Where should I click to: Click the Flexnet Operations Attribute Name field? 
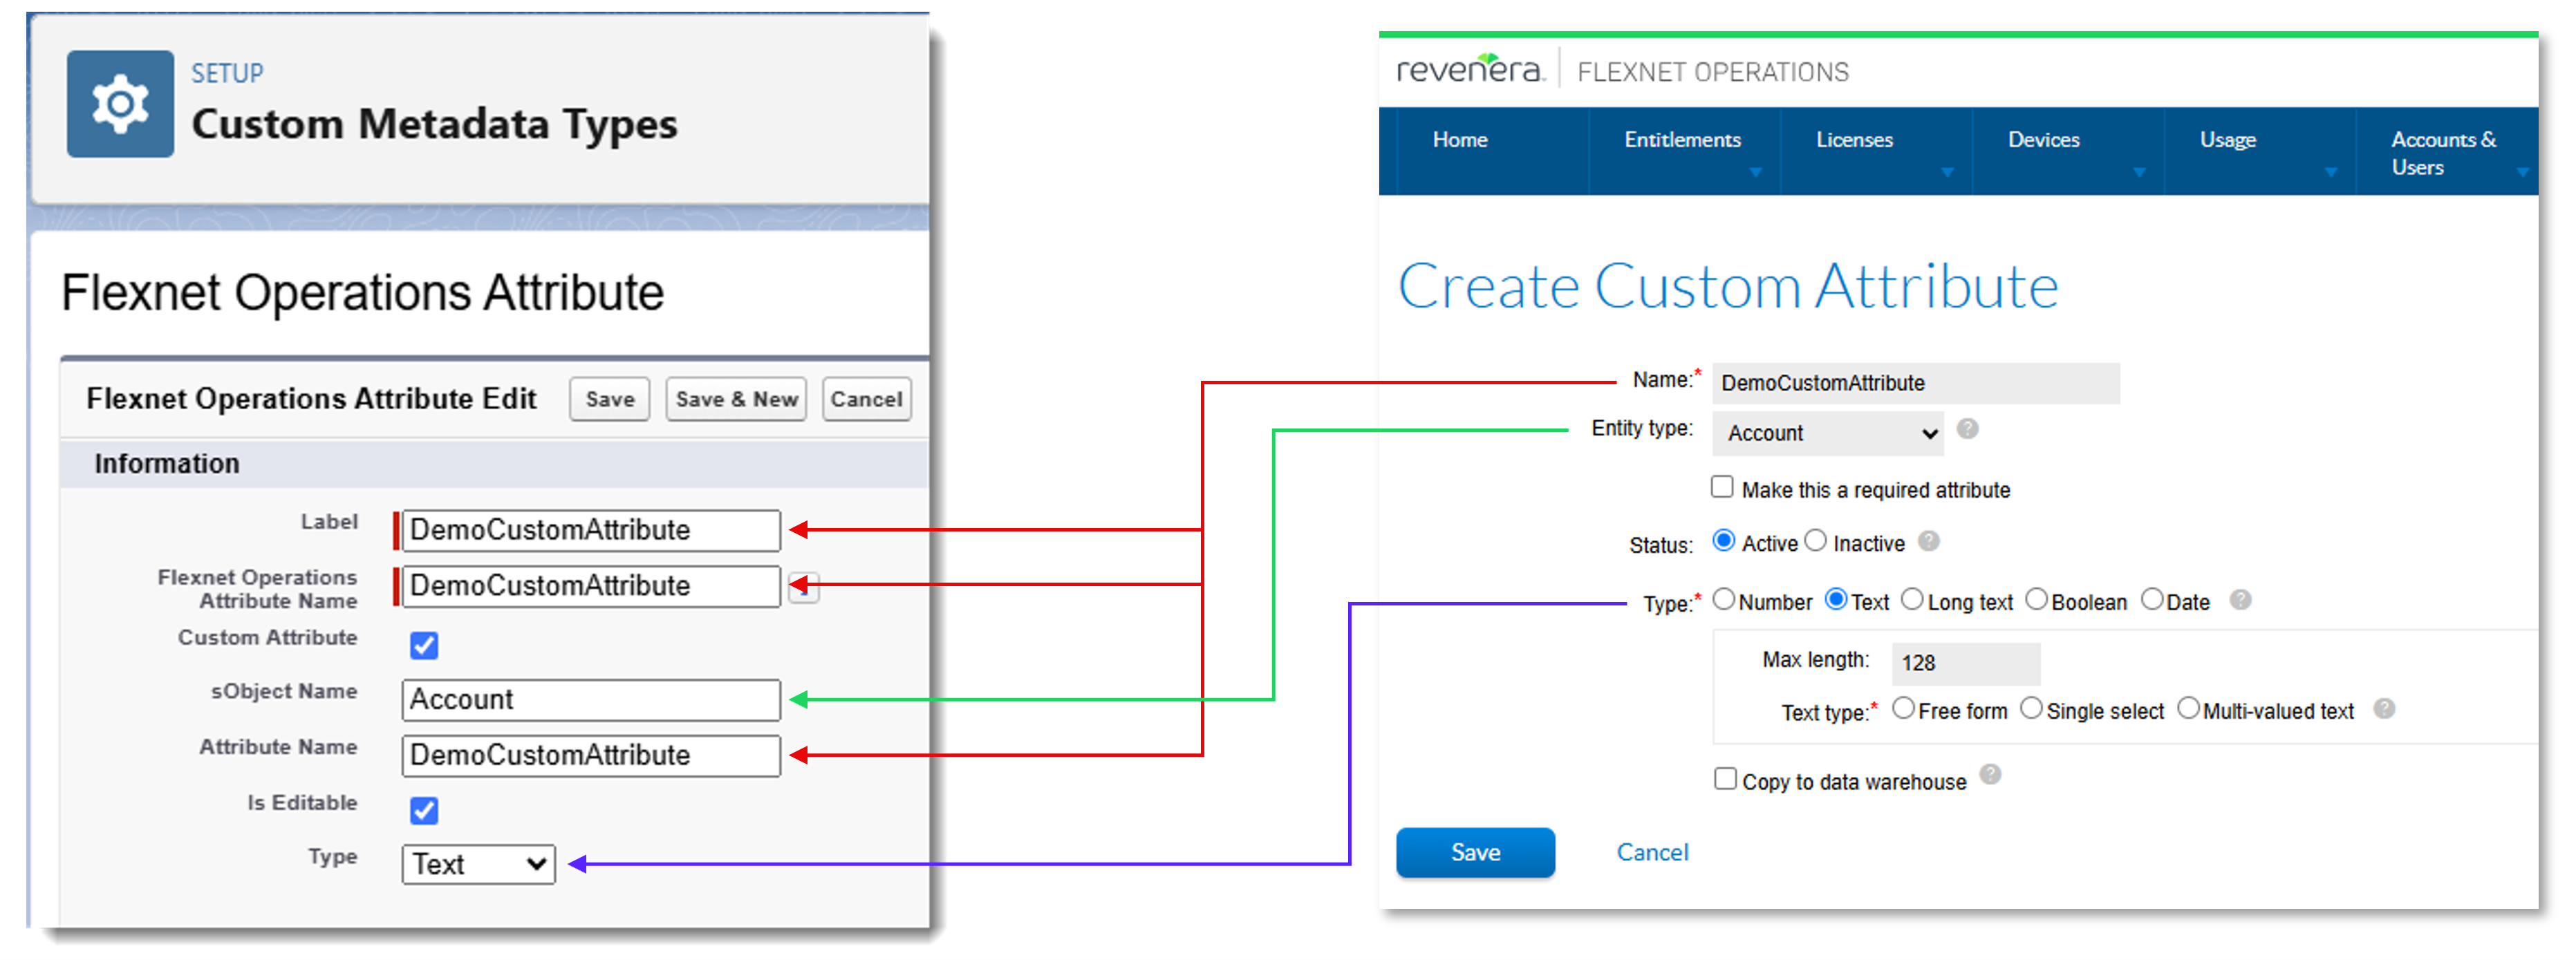click(x=591, y=586)
